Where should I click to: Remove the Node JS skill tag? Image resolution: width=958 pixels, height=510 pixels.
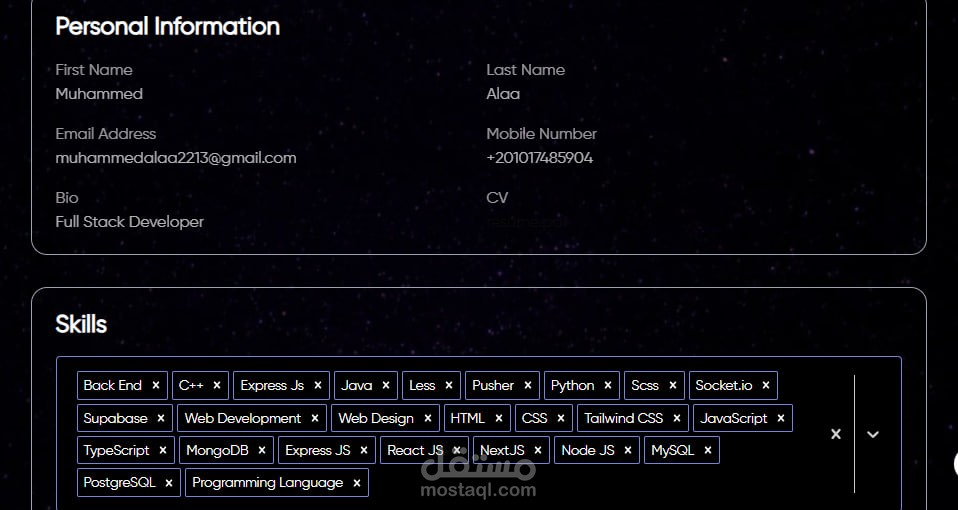(x=627, y=450)
